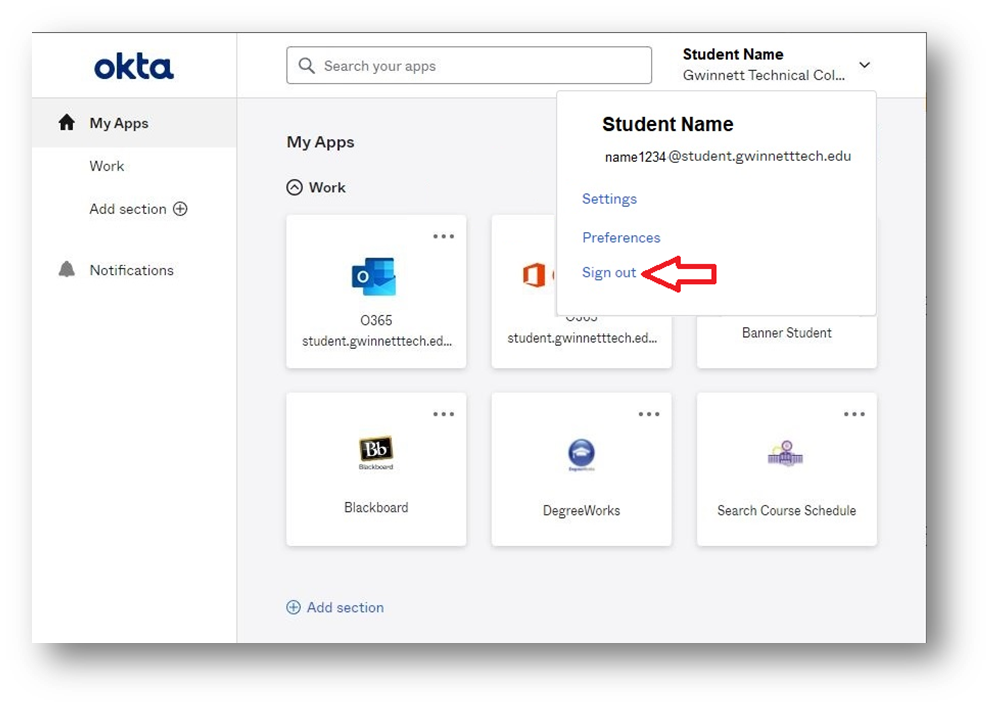Open Settings from the account menu

(609, 199)
